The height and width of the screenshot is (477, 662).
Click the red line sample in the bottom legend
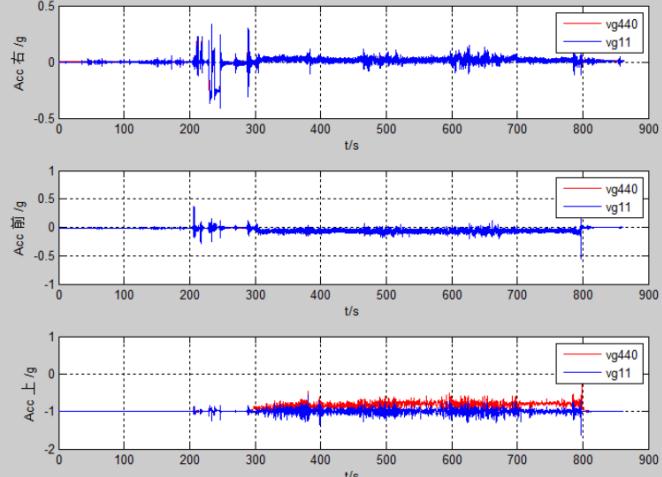582,354
